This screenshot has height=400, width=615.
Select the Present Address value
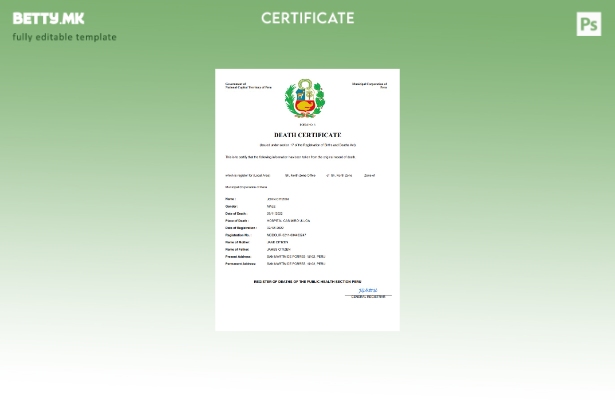click(x=295, y=256)
